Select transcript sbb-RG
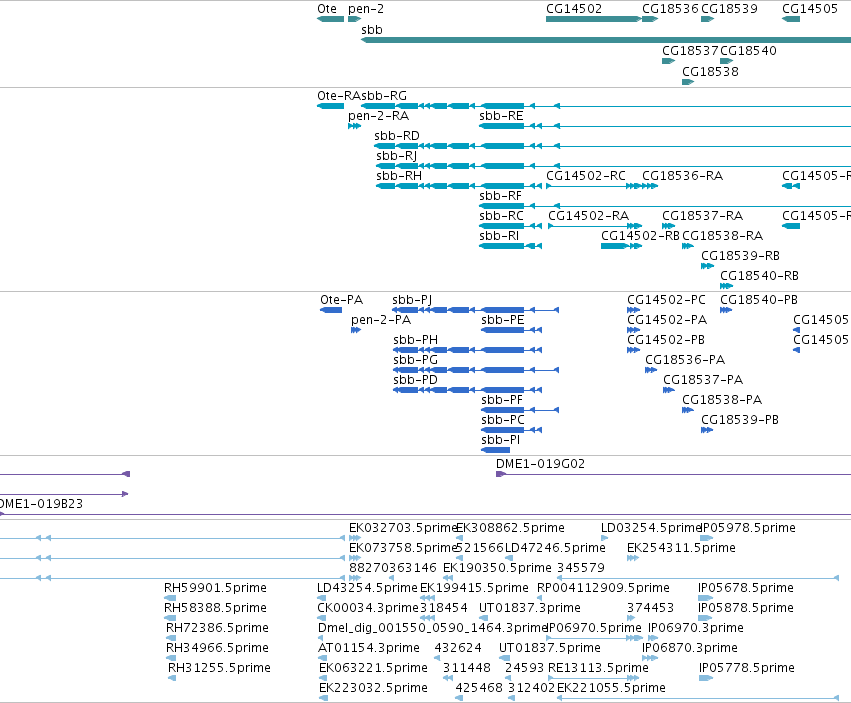 [x=606, y=106]
